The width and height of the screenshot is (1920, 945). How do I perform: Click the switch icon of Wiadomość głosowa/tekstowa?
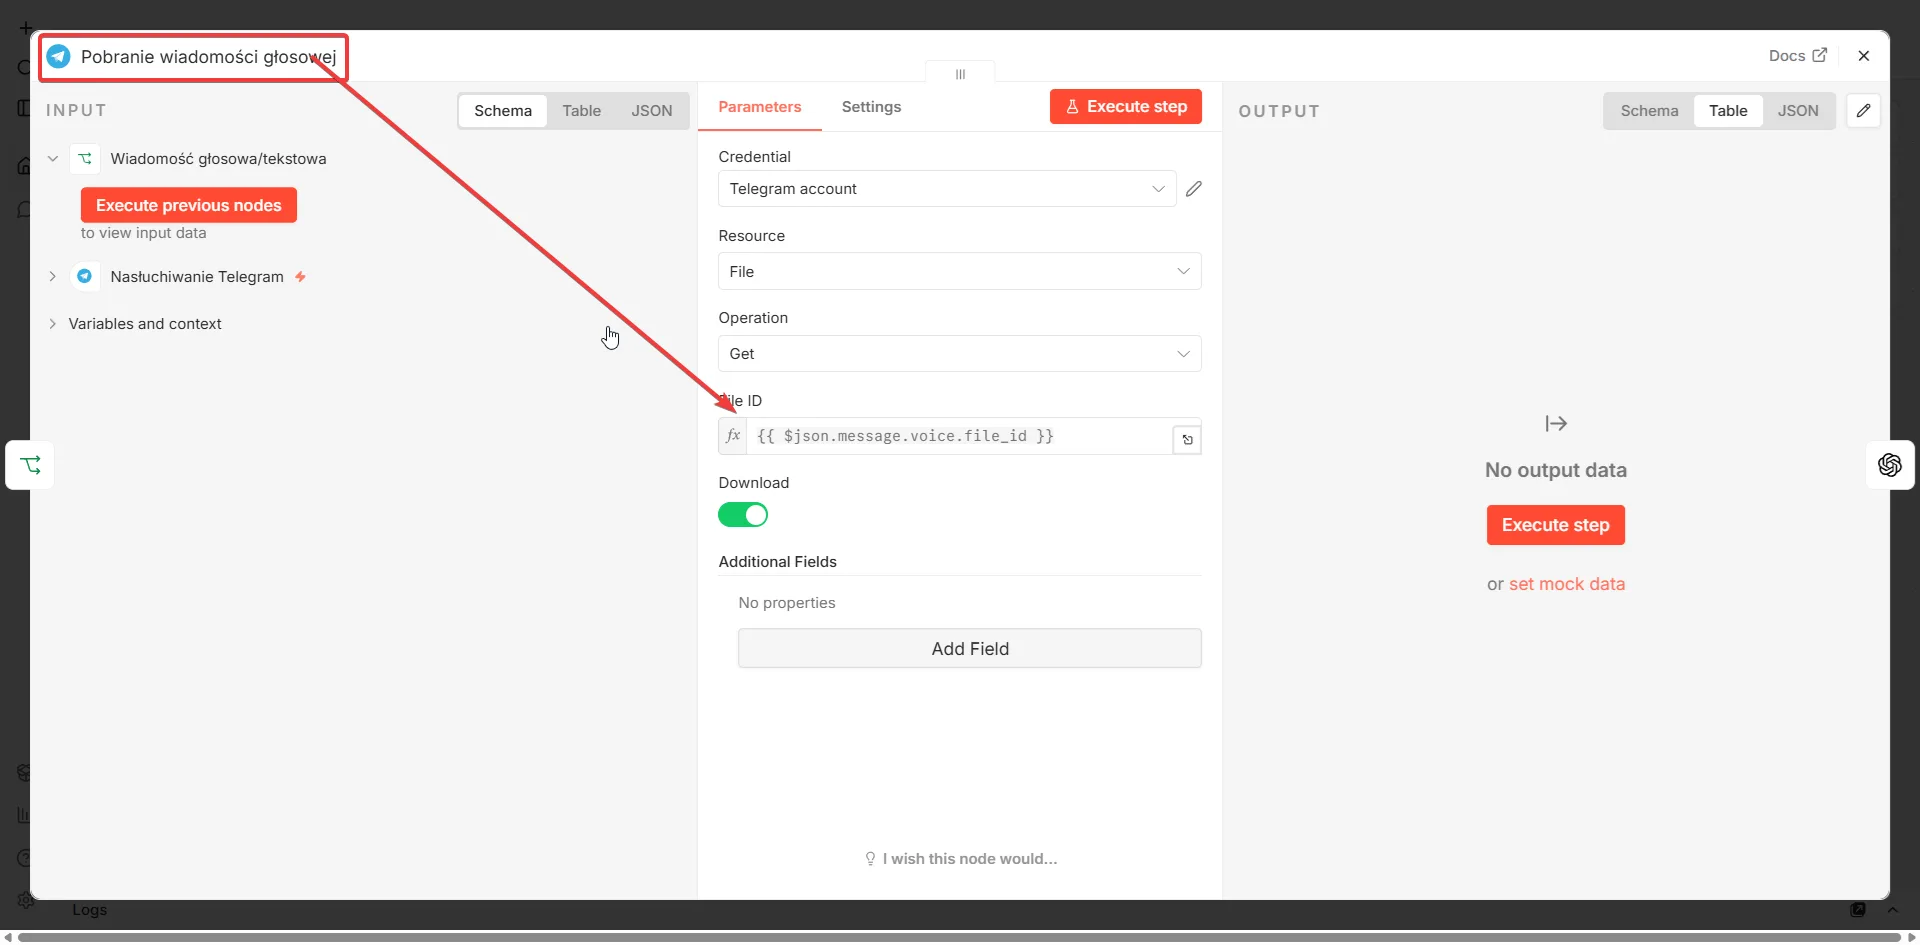coord(85,159)
